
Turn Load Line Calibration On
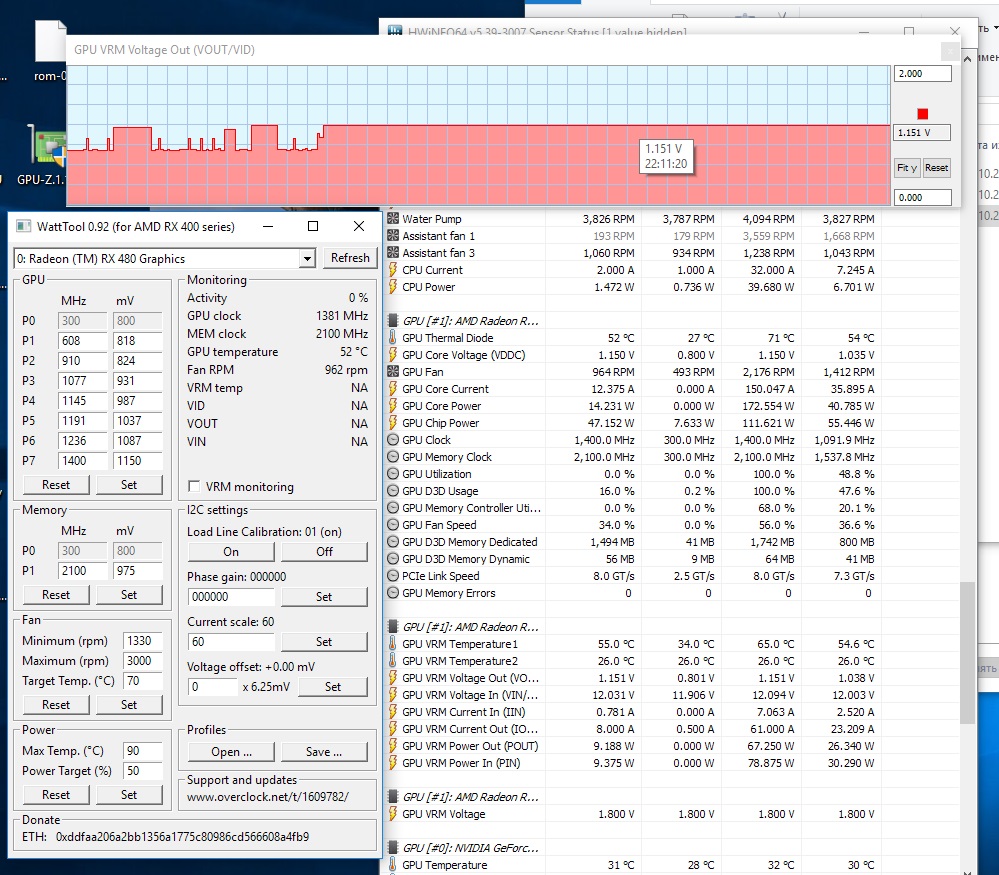point(231,551)
